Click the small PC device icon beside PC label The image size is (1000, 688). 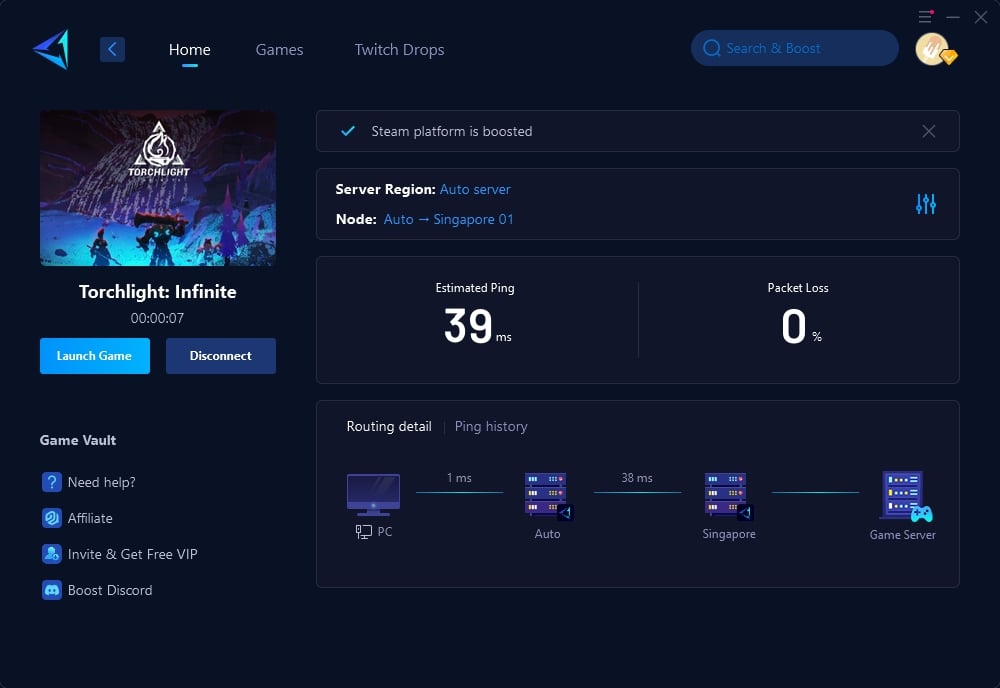click(x=364, y=532)
